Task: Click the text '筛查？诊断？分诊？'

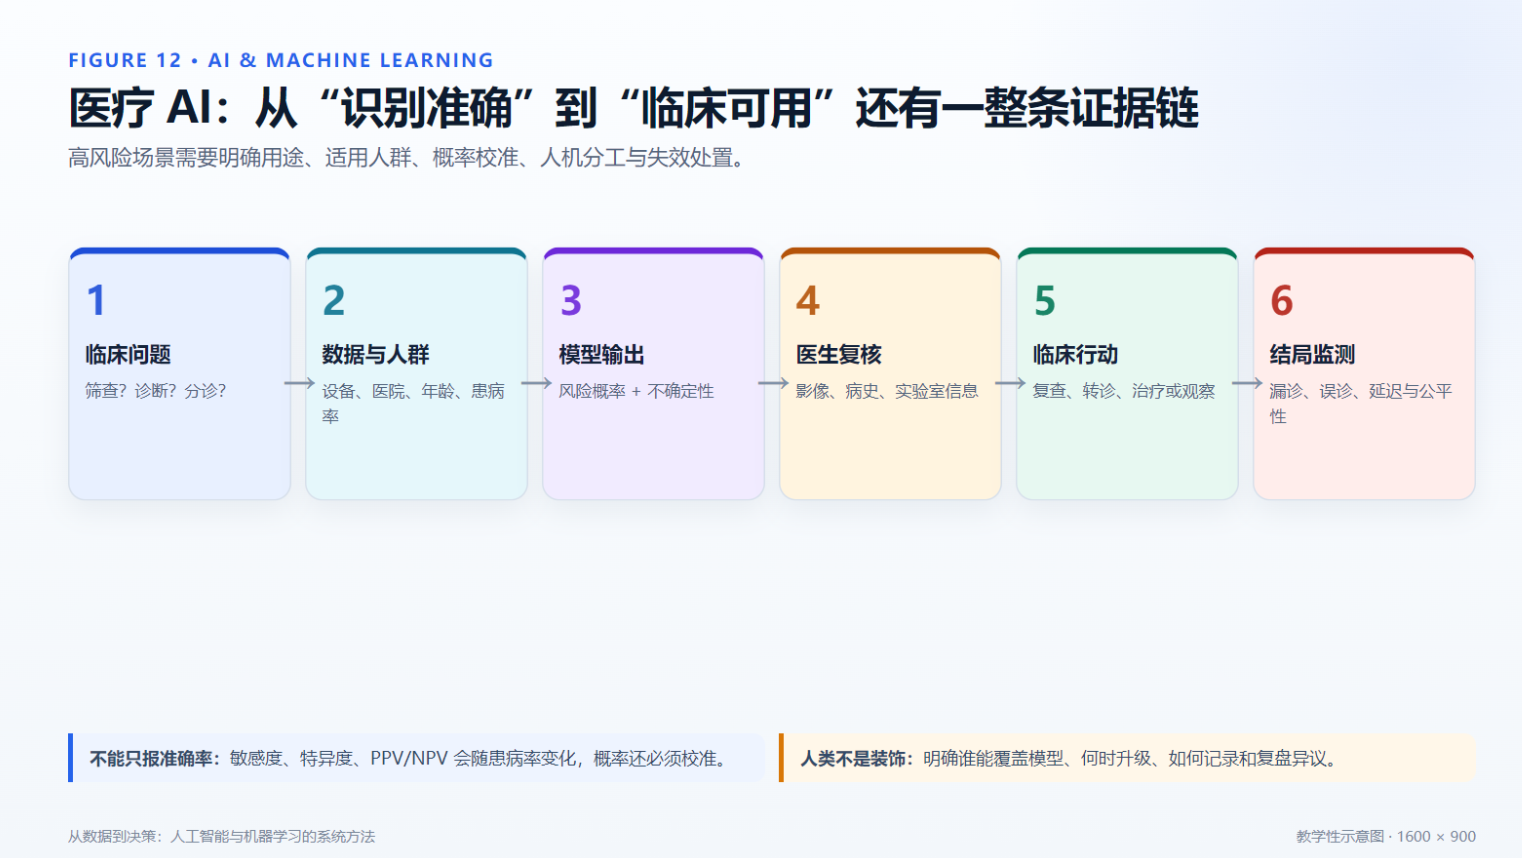Action: point(156,391)
